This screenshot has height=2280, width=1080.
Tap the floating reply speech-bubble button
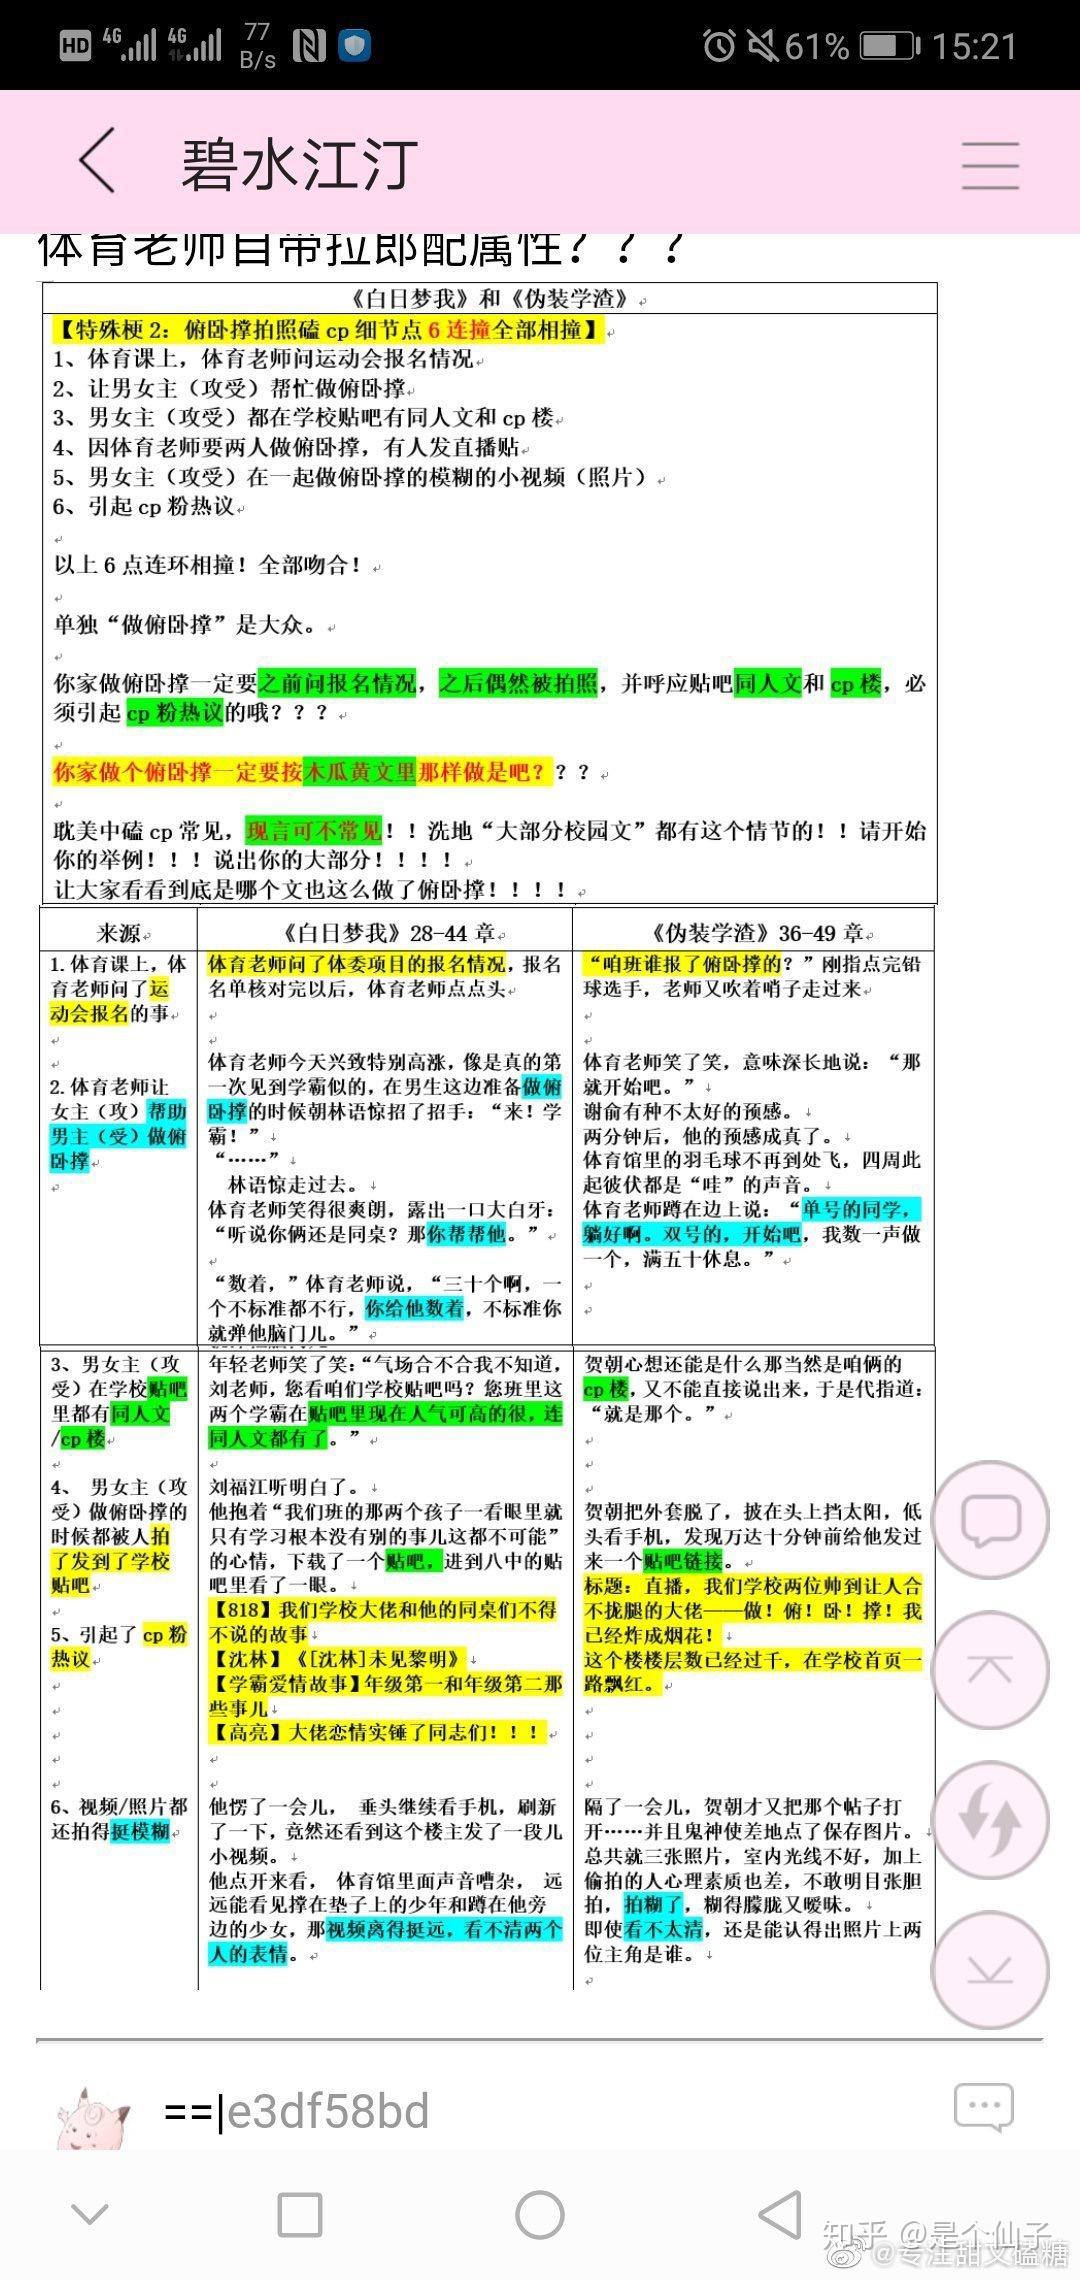[x=990, y=1521]
